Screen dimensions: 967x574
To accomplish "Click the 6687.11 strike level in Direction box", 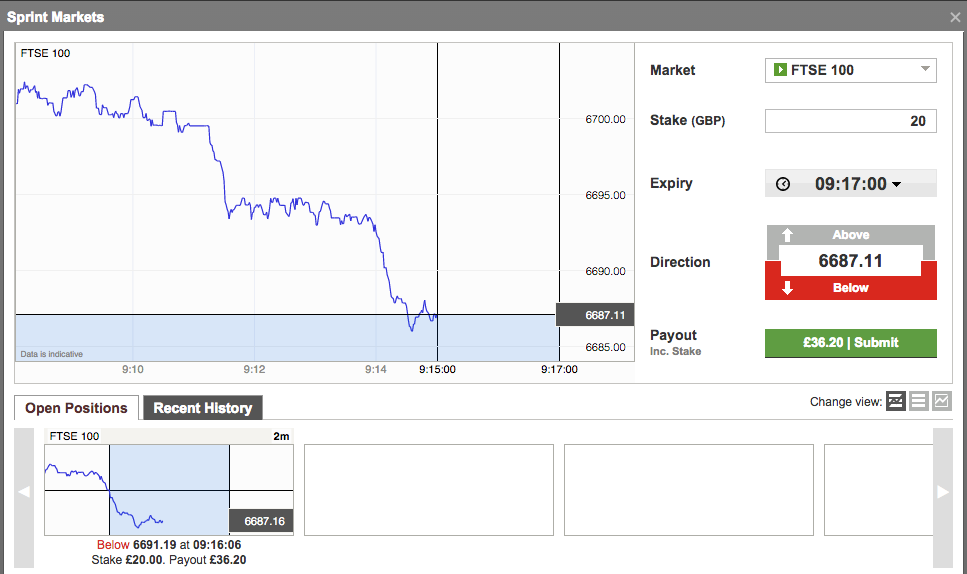I will coord(850,261).
